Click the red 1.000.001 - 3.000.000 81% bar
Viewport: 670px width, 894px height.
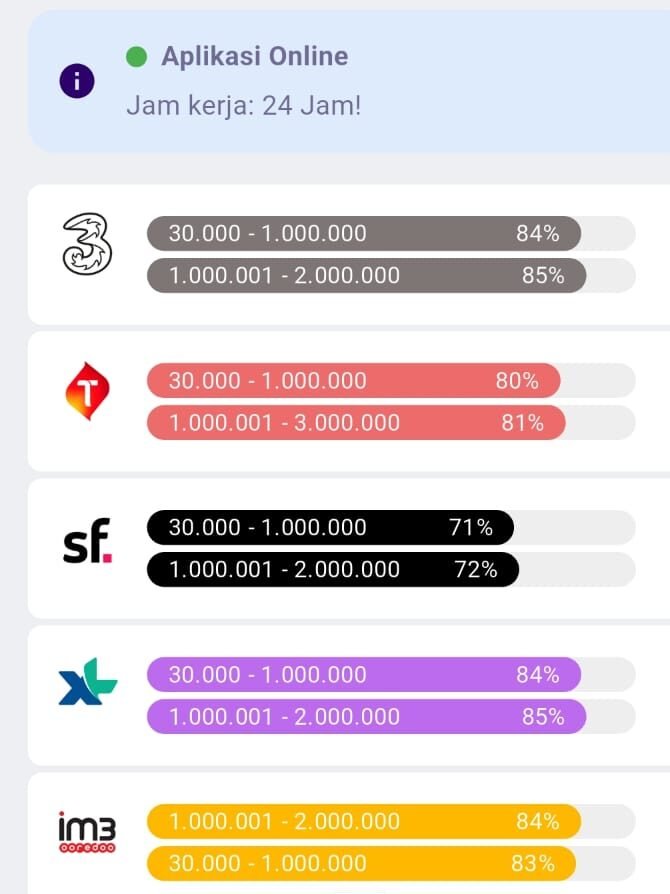(x=356, y=422)
